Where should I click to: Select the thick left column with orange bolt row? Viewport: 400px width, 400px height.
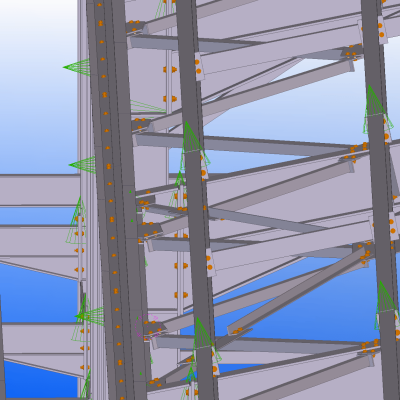pos(117,200)
